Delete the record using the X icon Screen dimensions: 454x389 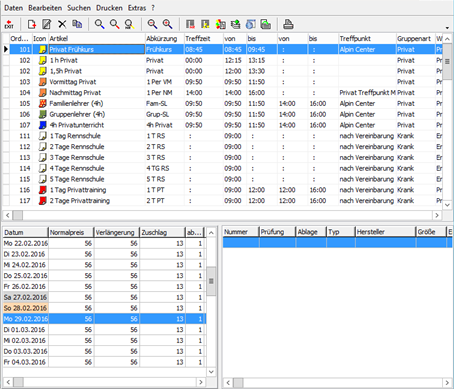[x=62, y=24]
